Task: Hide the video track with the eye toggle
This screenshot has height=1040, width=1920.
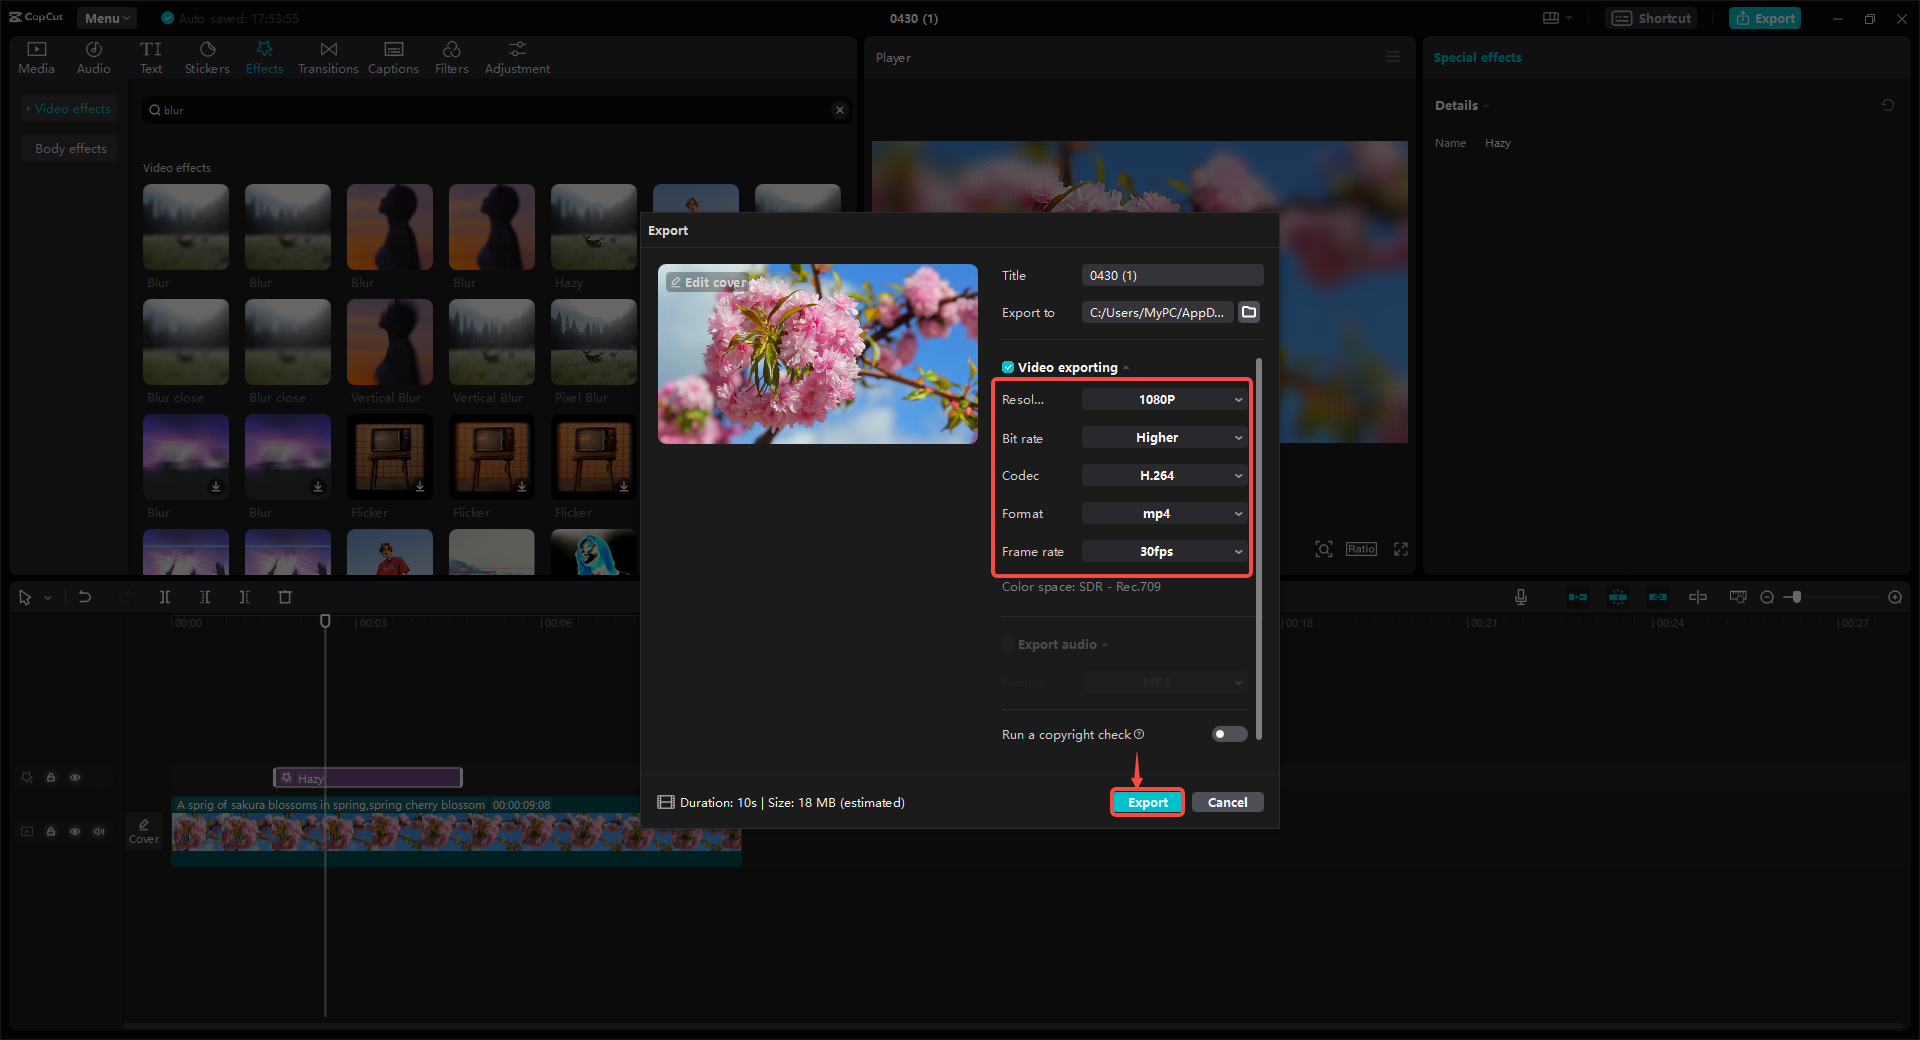Action: click(x=75, y=831)
